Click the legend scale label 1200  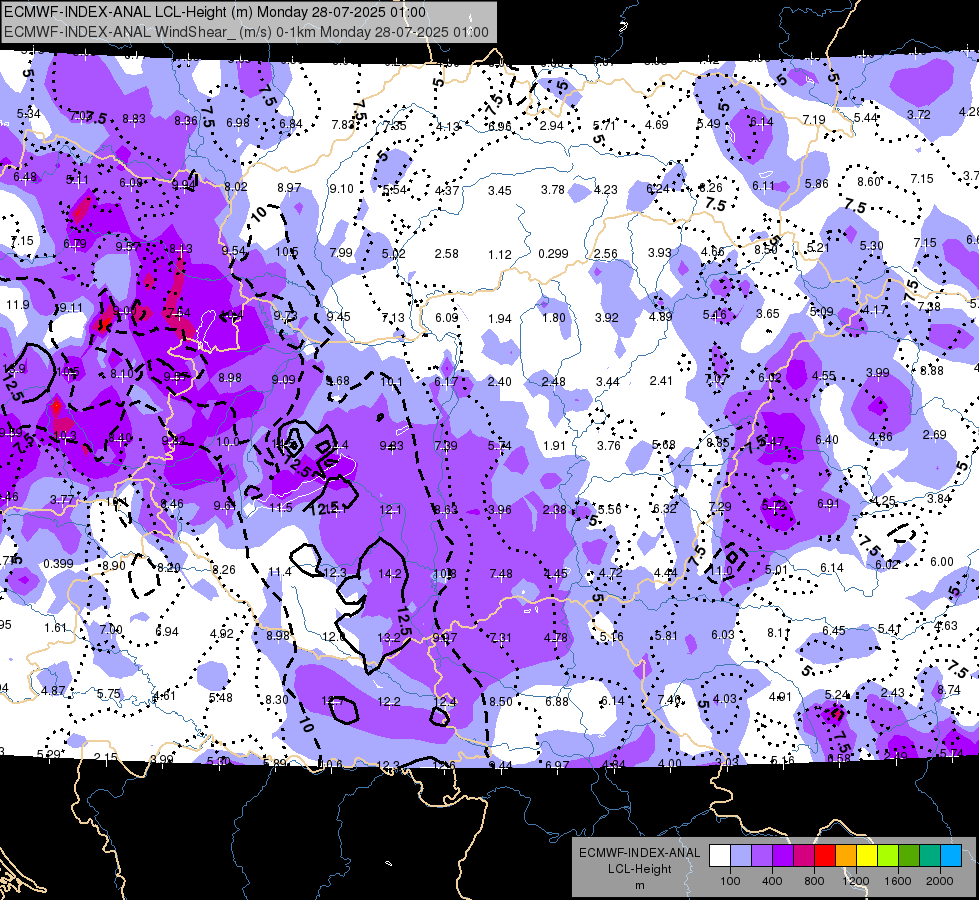pyautogui.click(x=855, y=881)
